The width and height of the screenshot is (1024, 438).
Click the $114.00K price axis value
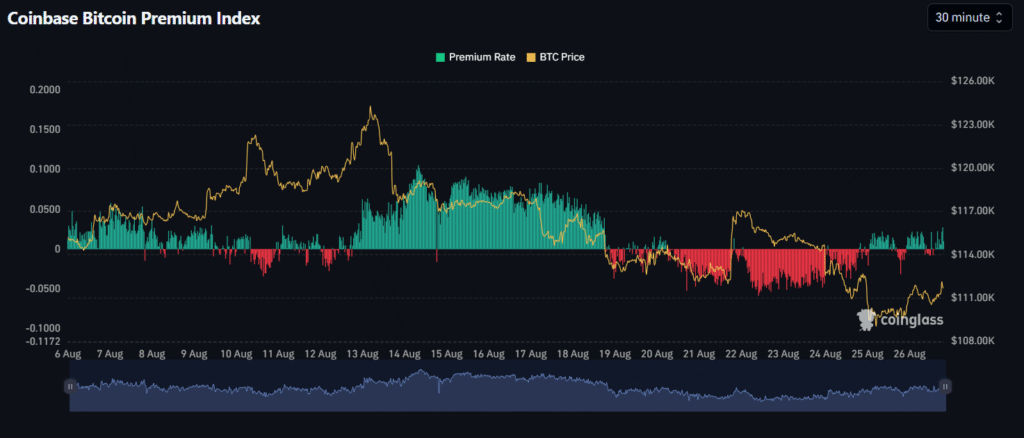point(972,254)
